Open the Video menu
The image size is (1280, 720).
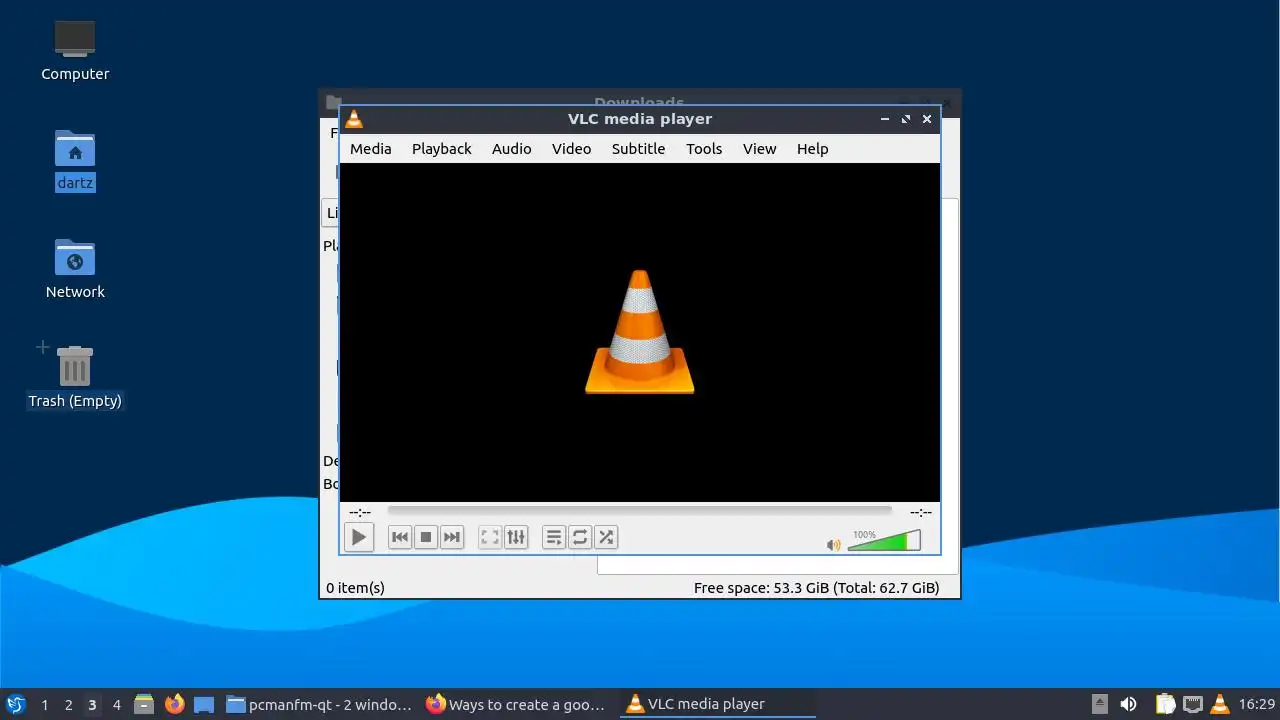coord(571,148)
